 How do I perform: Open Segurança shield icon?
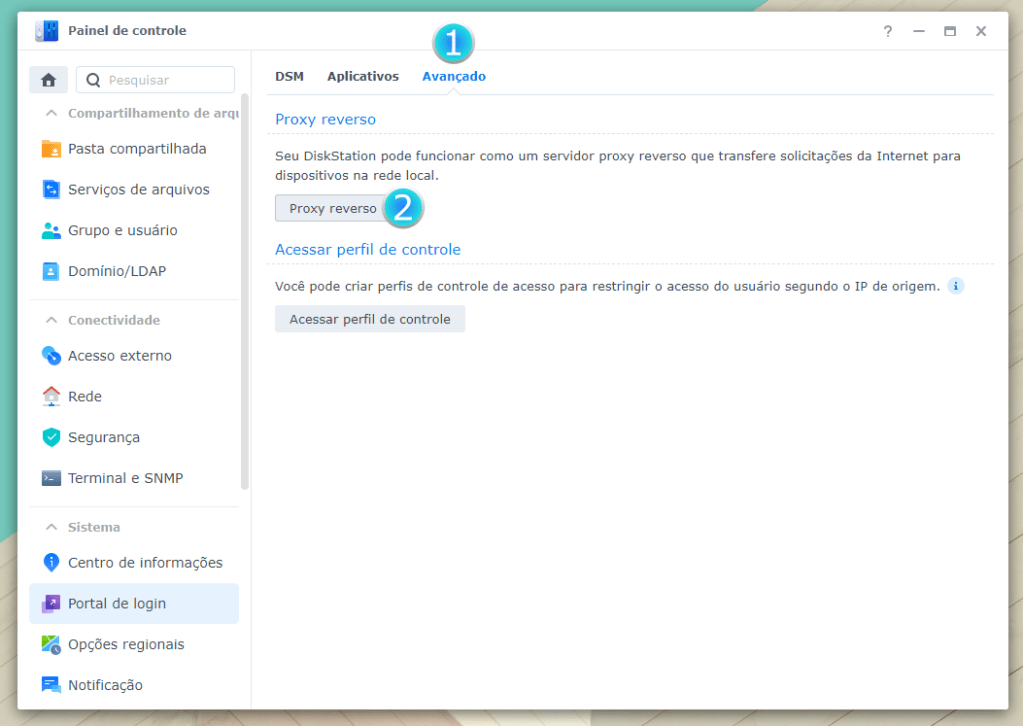click(51, 438)
